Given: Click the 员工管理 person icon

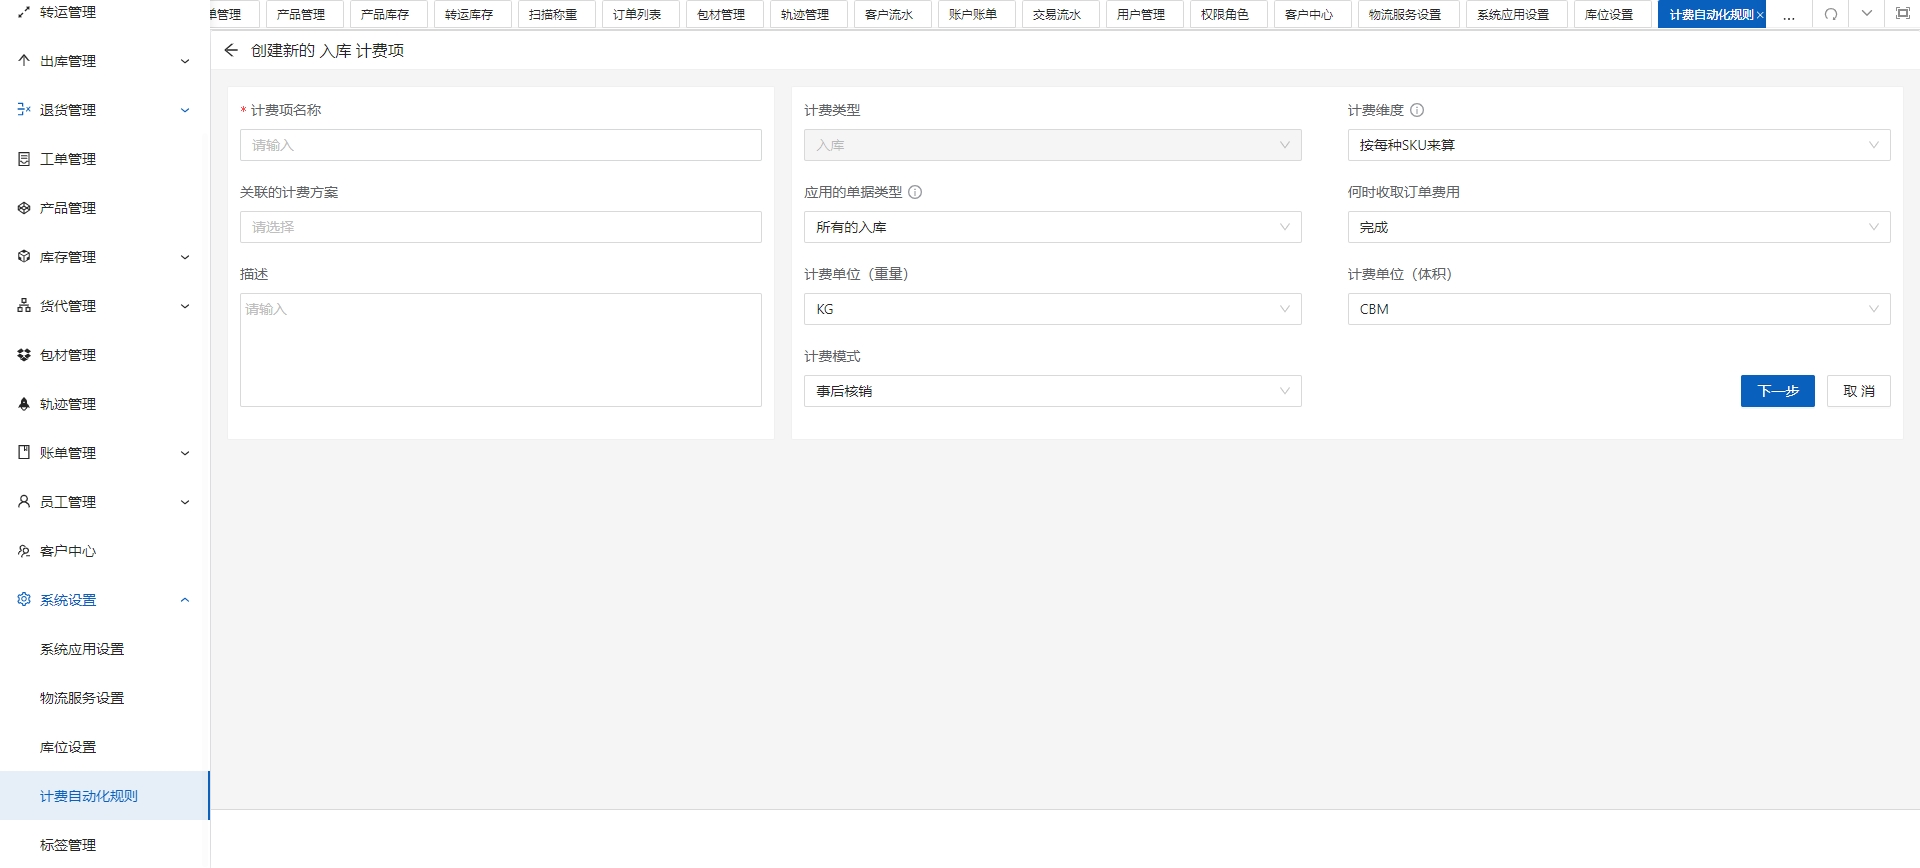Looking at the screenshot, I should tap(24, 501).
